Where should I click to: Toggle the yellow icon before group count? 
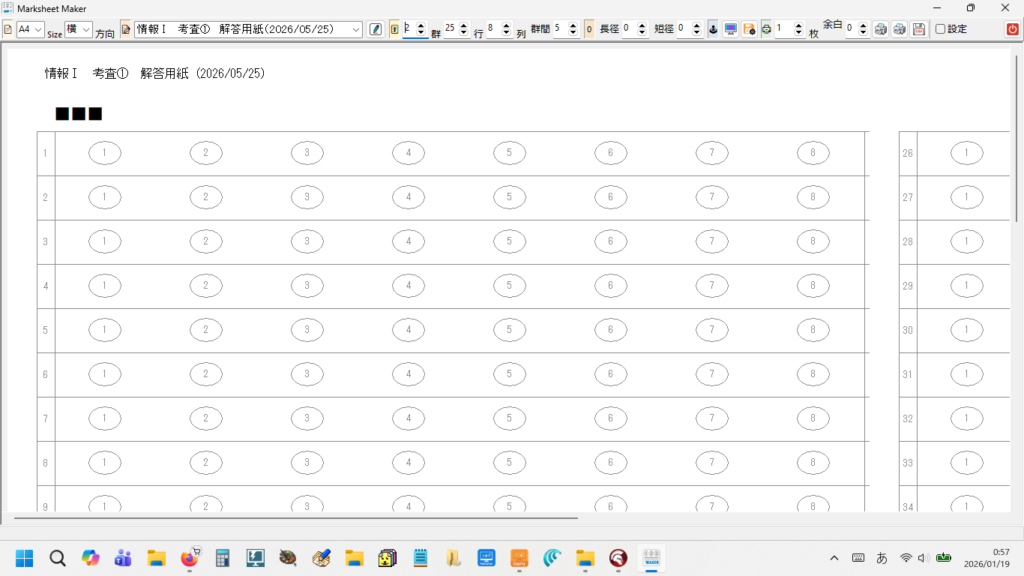394,29
